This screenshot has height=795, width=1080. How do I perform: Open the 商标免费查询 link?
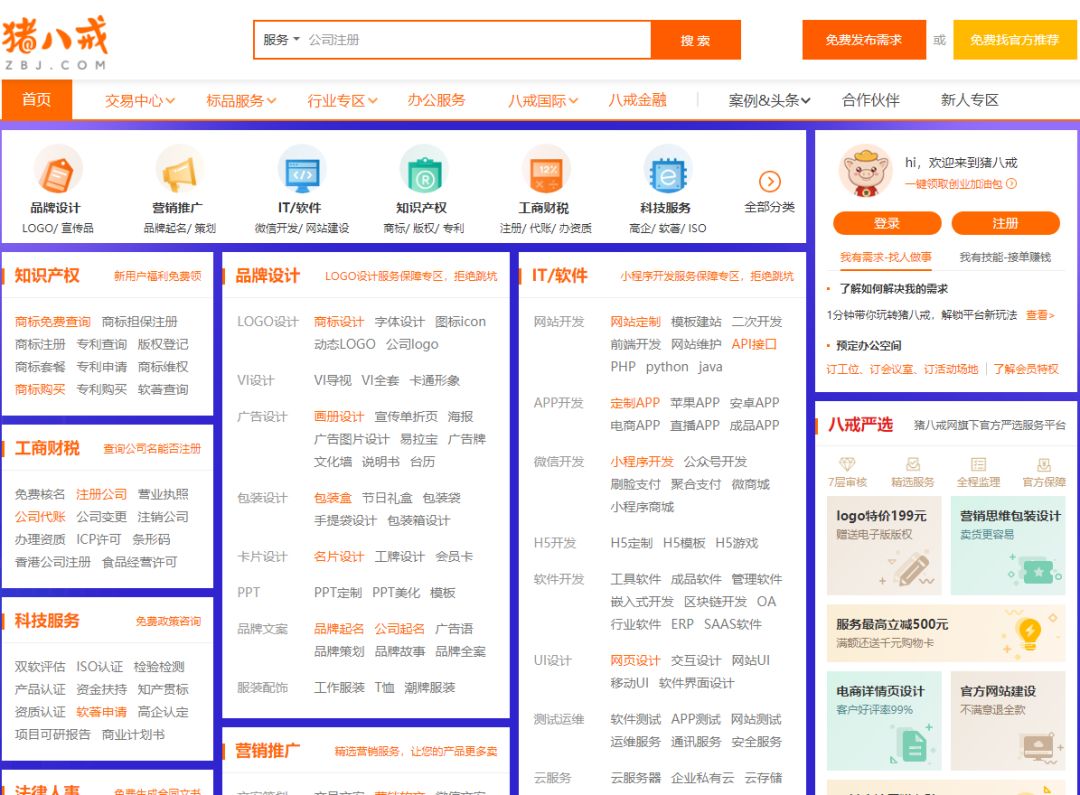tap(55, 322)
